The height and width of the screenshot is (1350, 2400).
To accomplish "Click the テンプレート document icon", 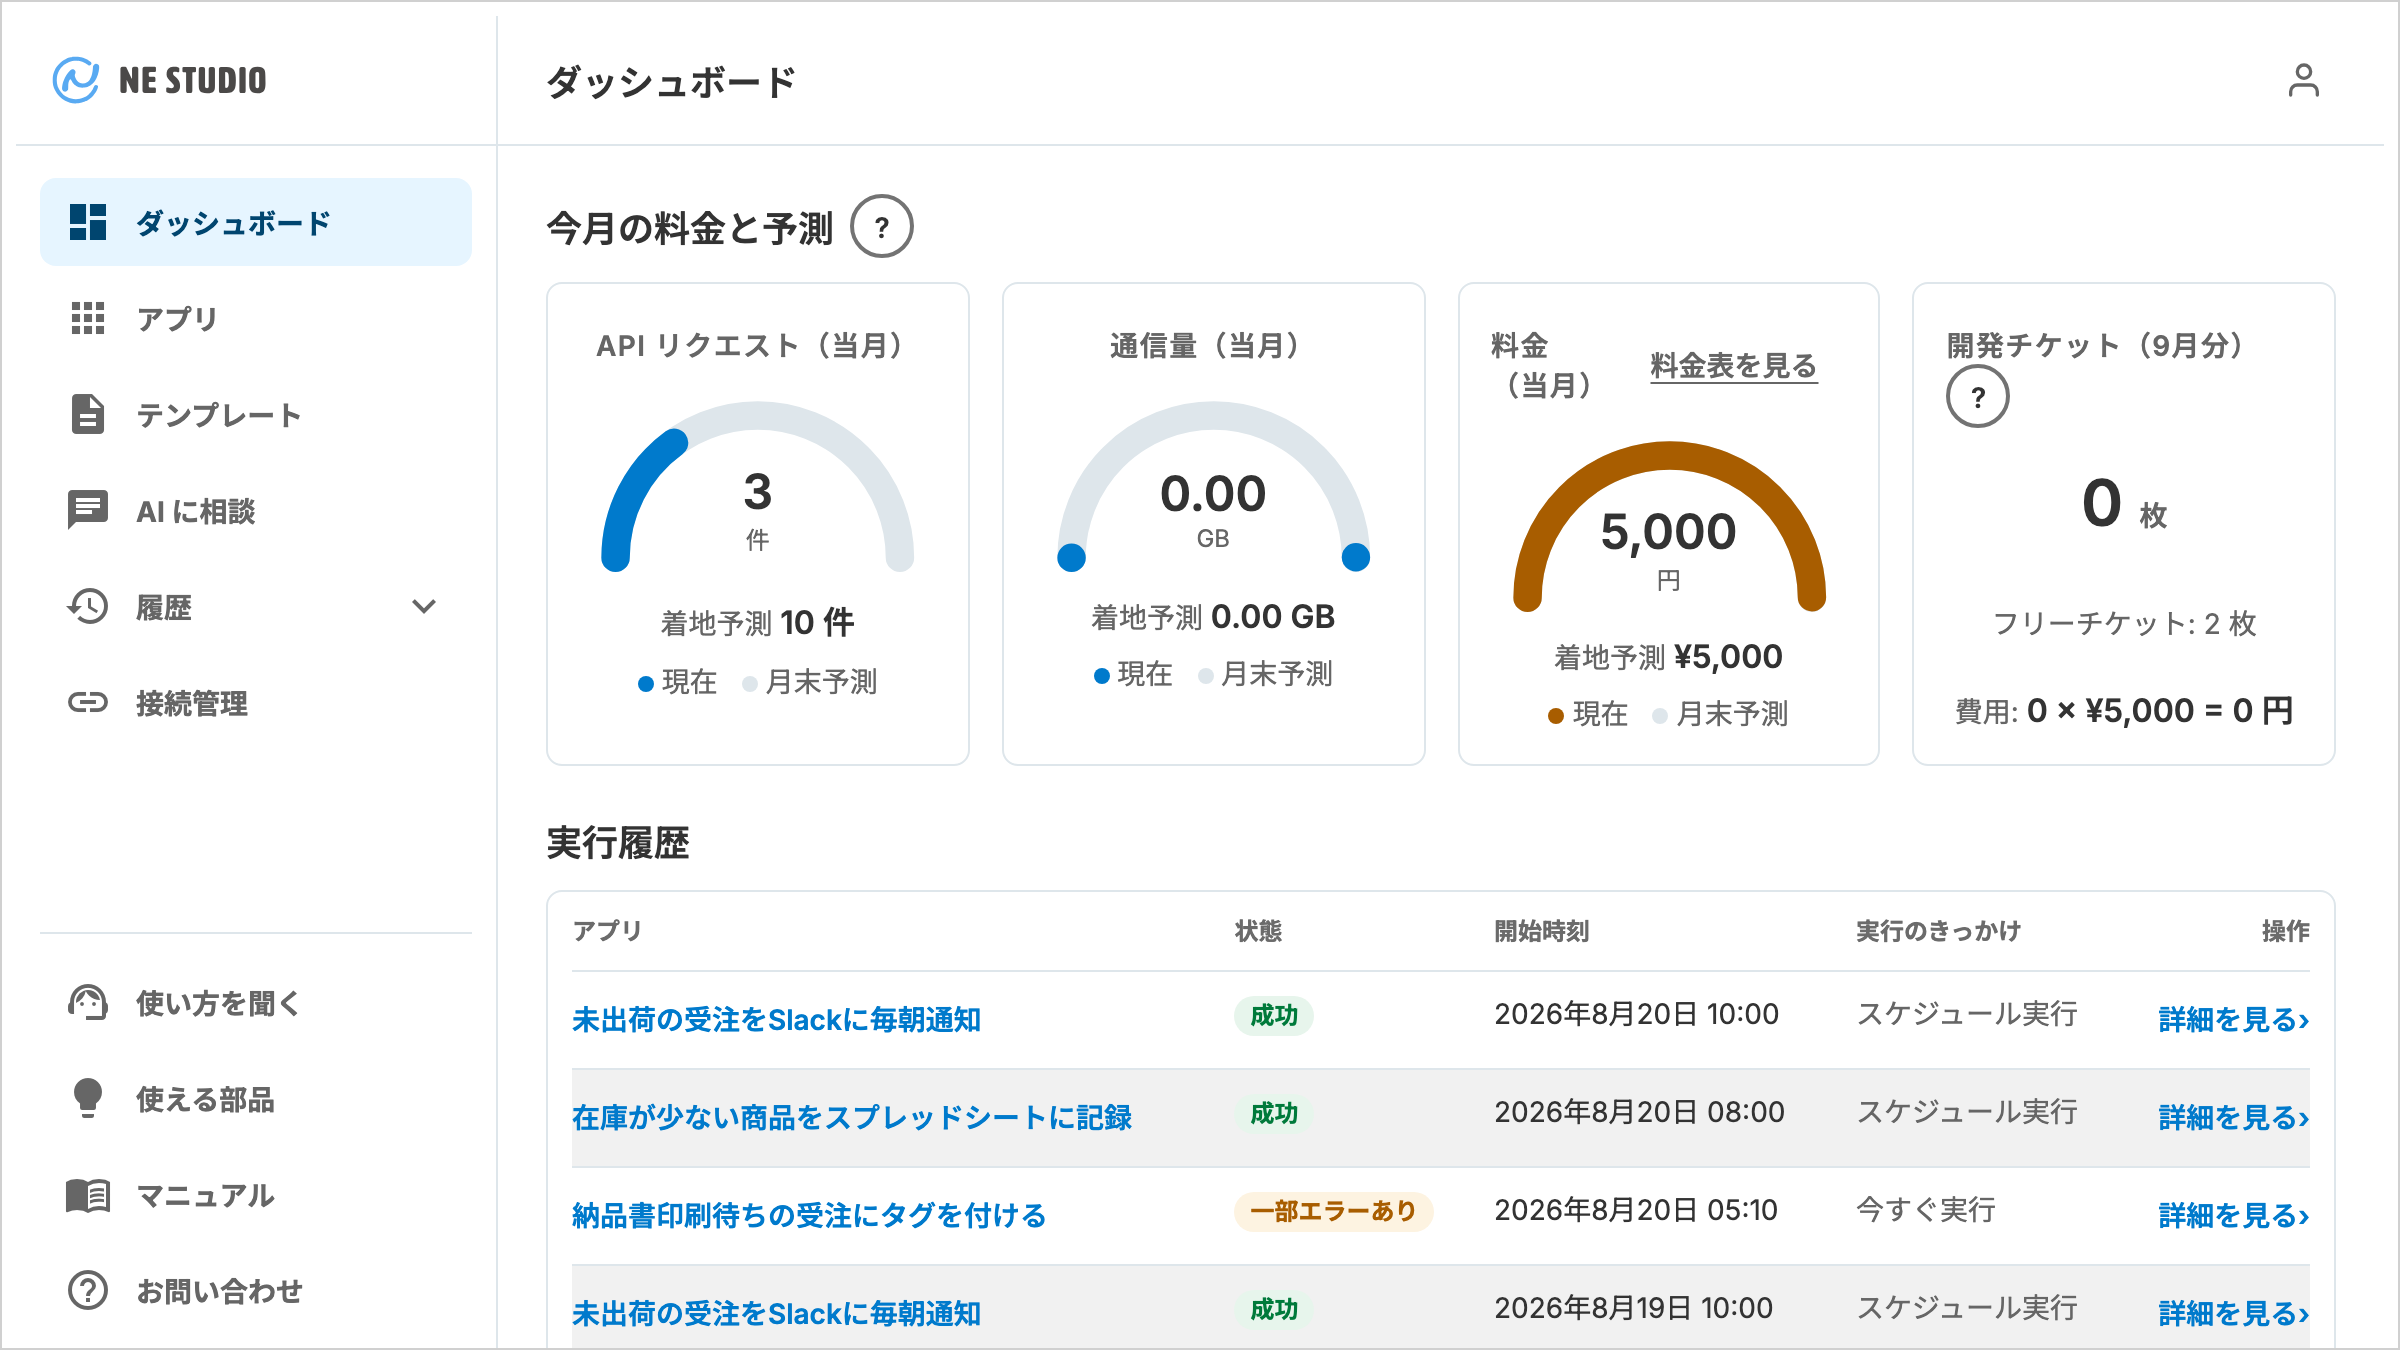I will point(88,414).
